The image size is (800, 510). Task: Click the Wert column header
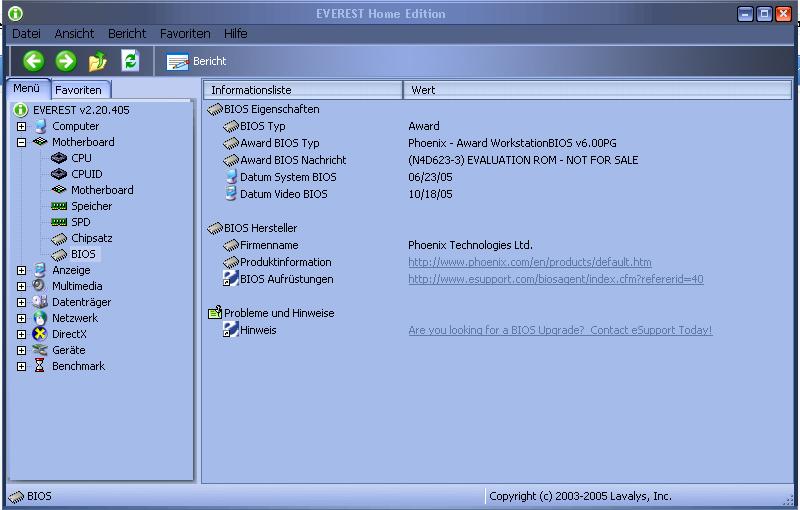[x=597, y=90]
